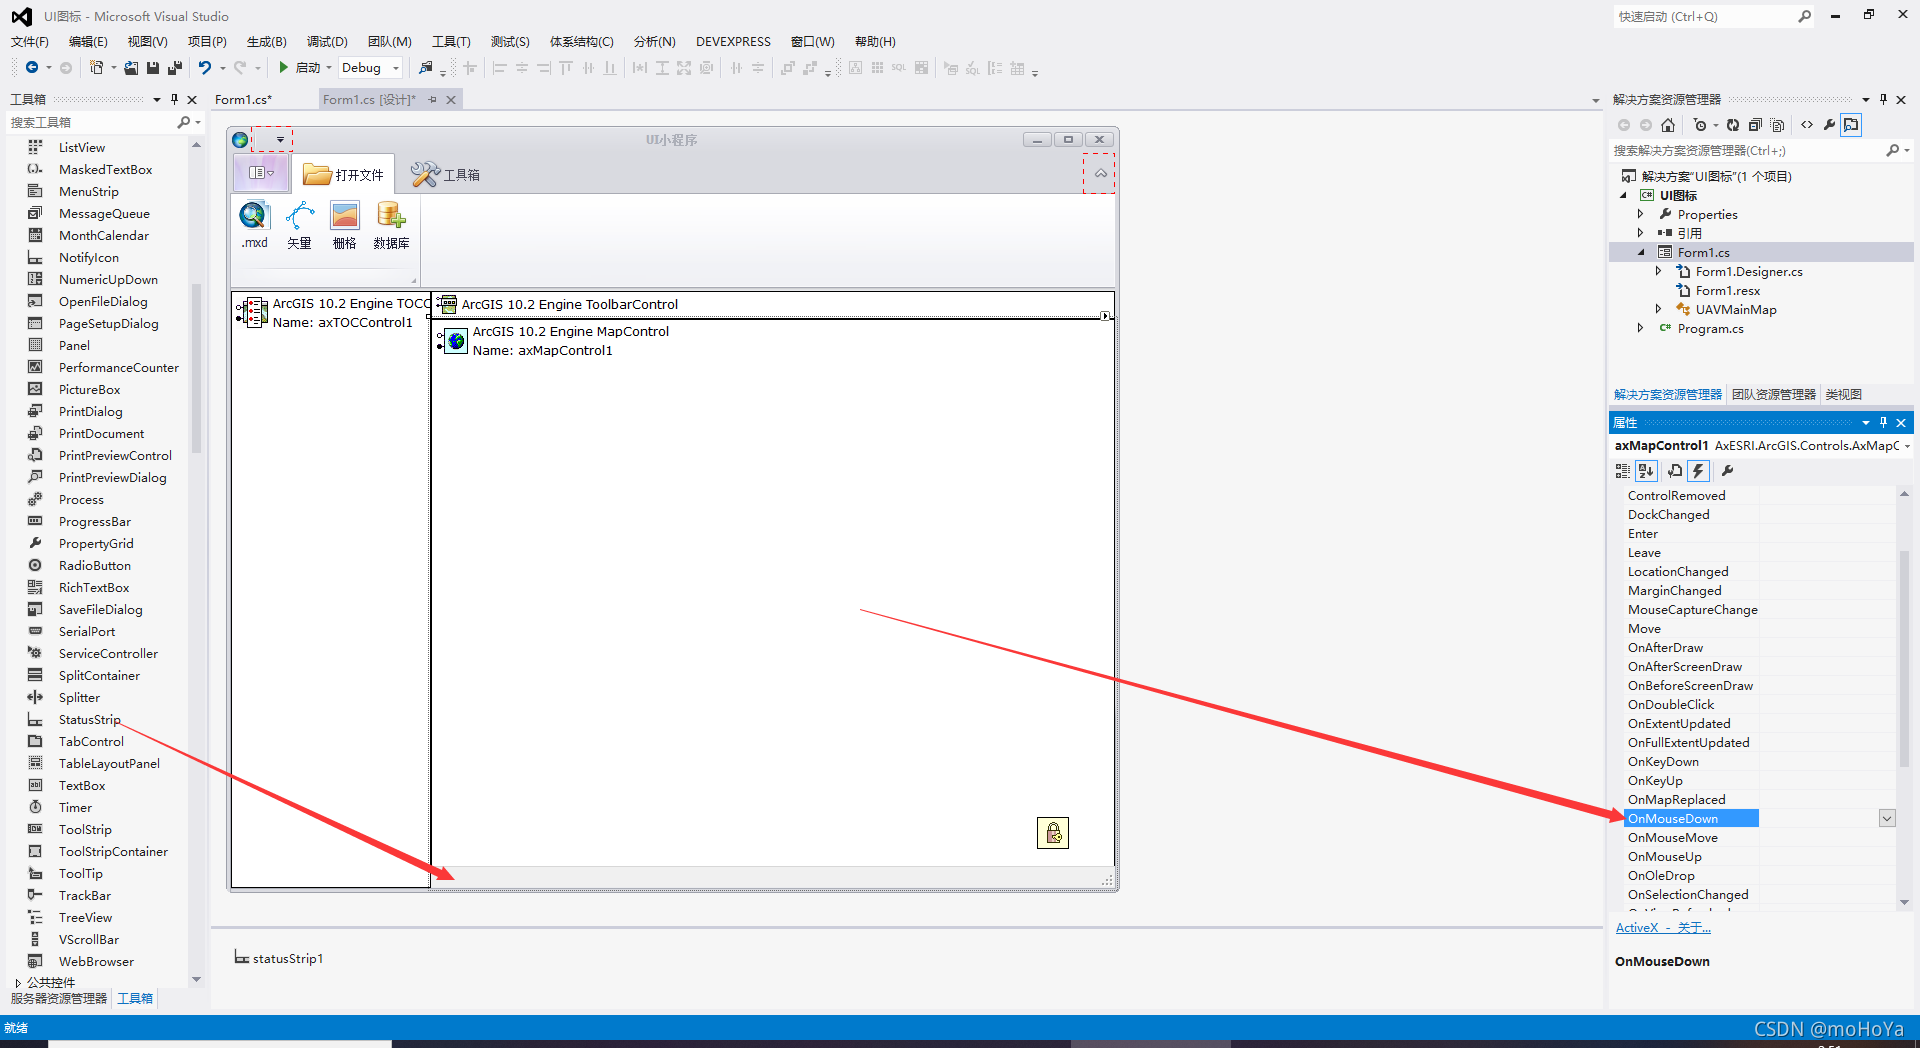Image resolution: width=1920 pixels, height=1048 pixels.
Task: Open the 工具(T) menu
Action: click(x=451, y=41)
